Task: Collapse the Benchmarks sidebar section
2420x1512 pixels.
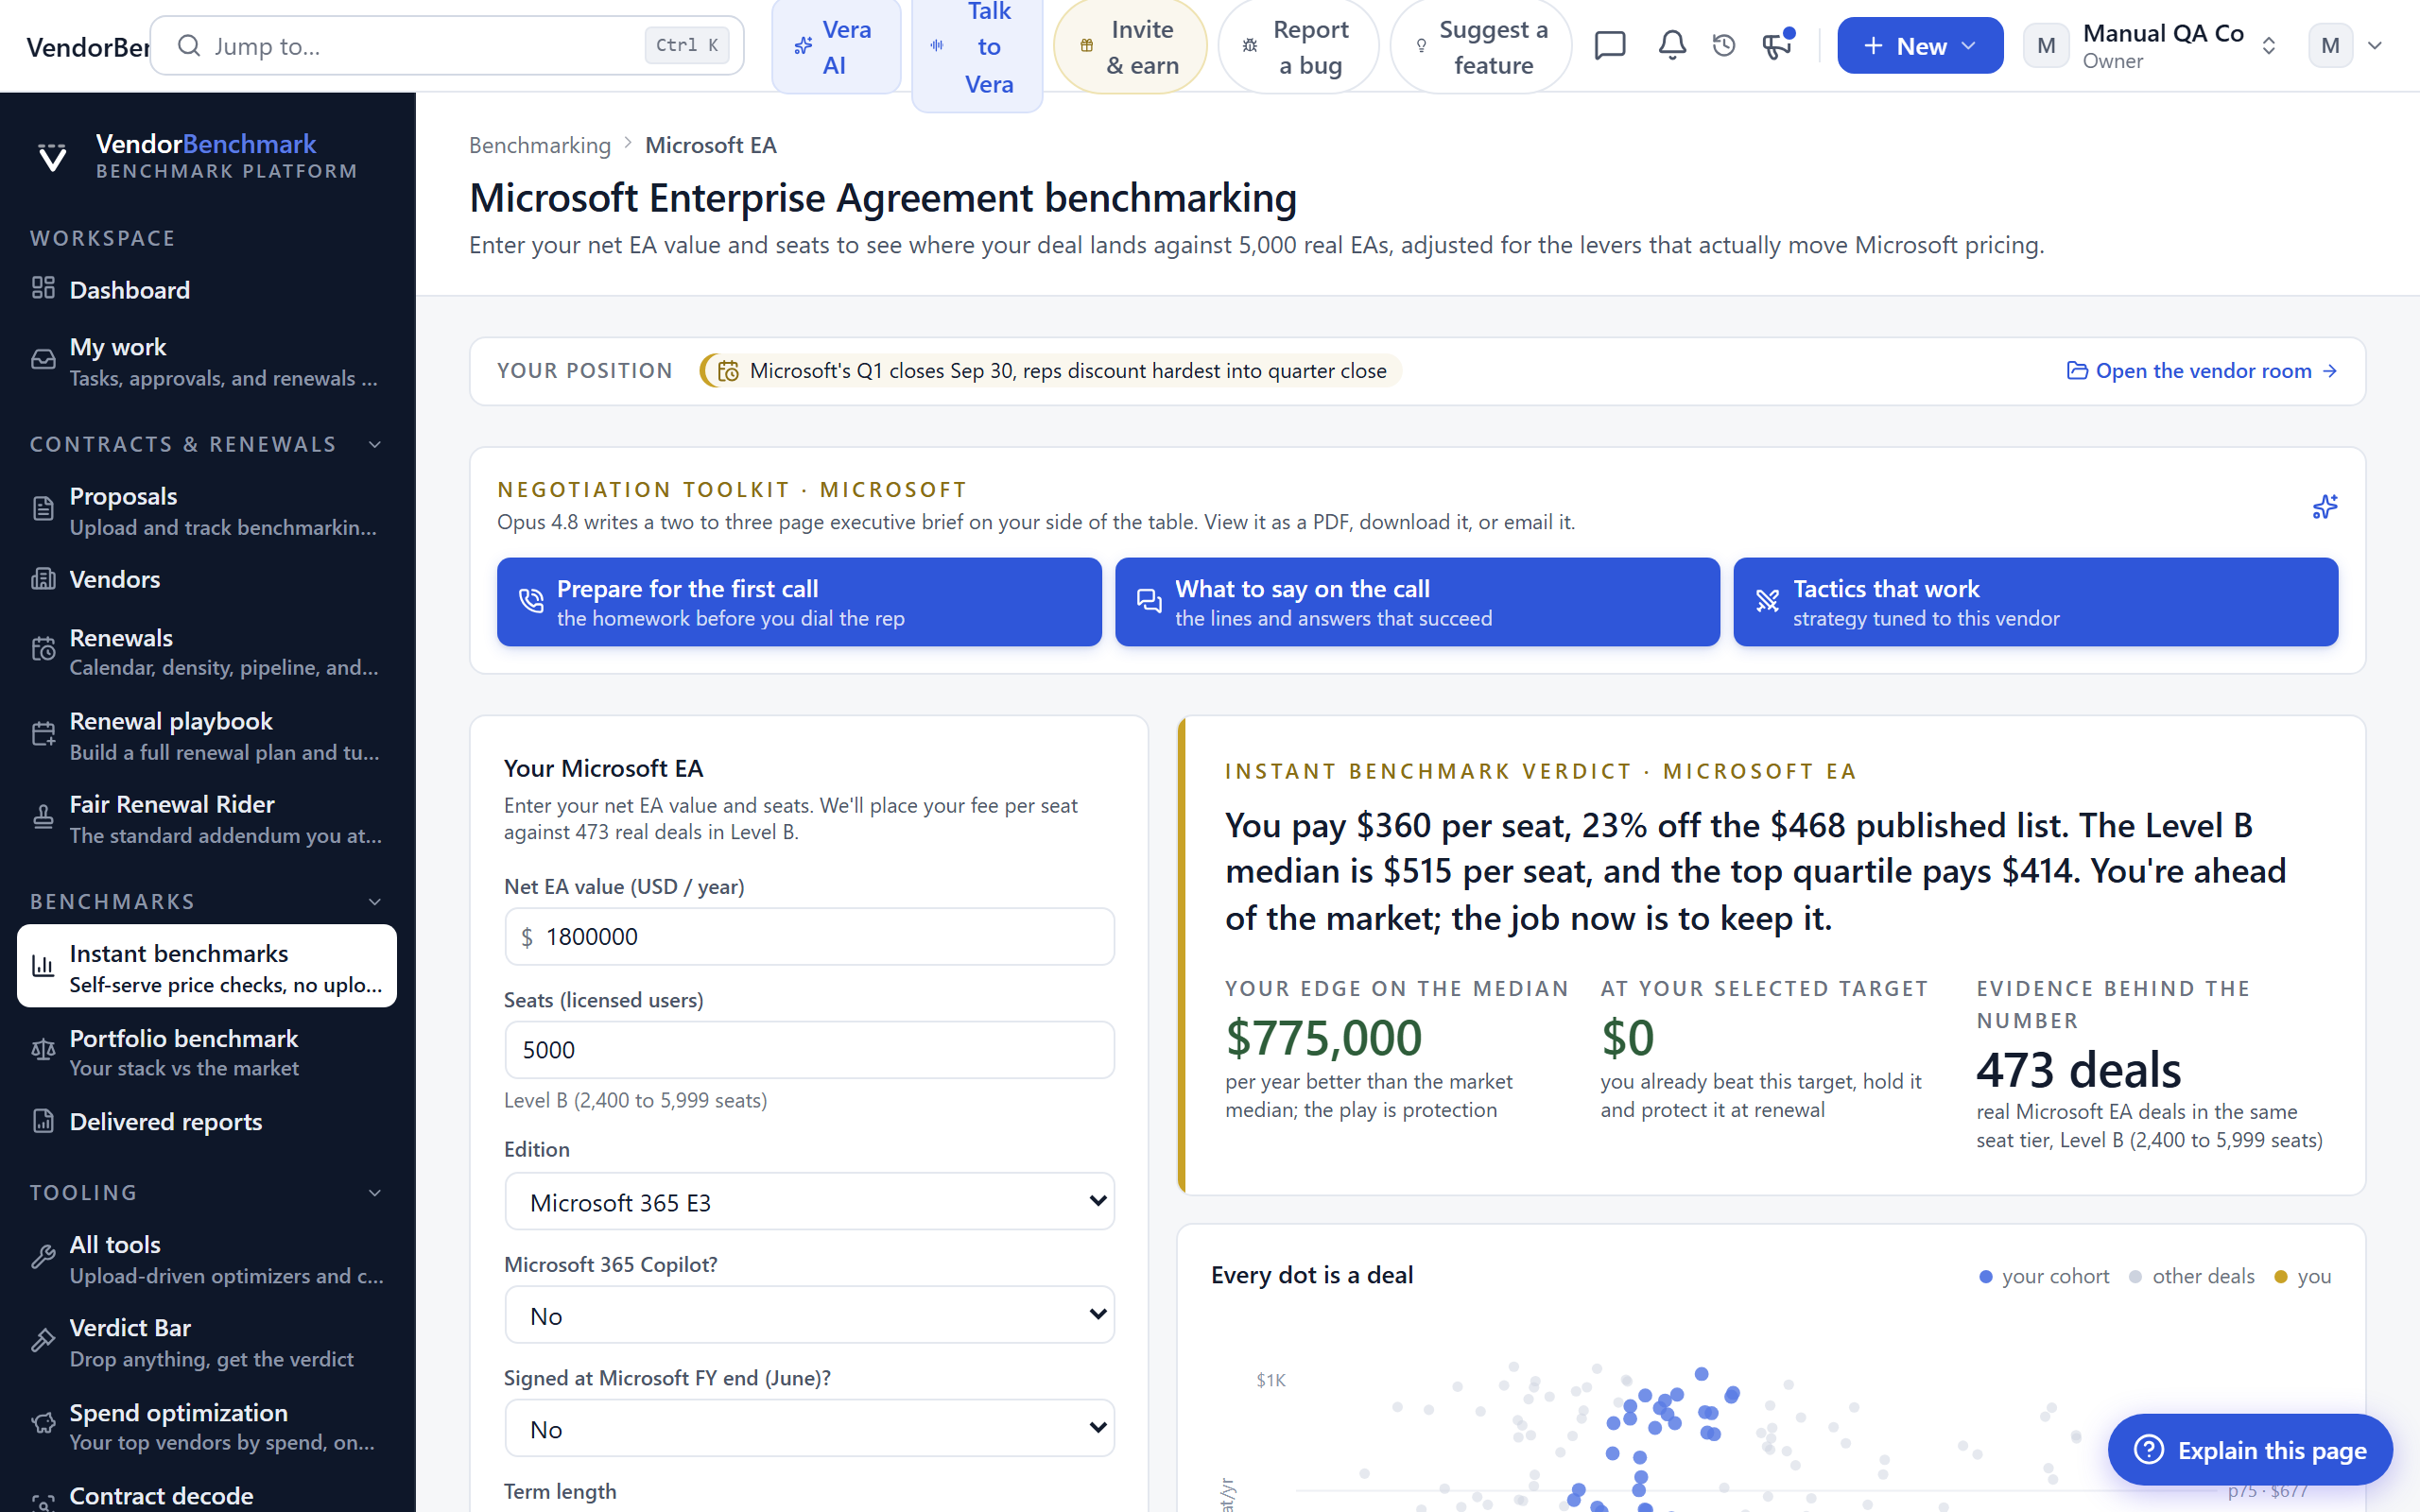Action: pyautogui.click(x=375, y=902)
